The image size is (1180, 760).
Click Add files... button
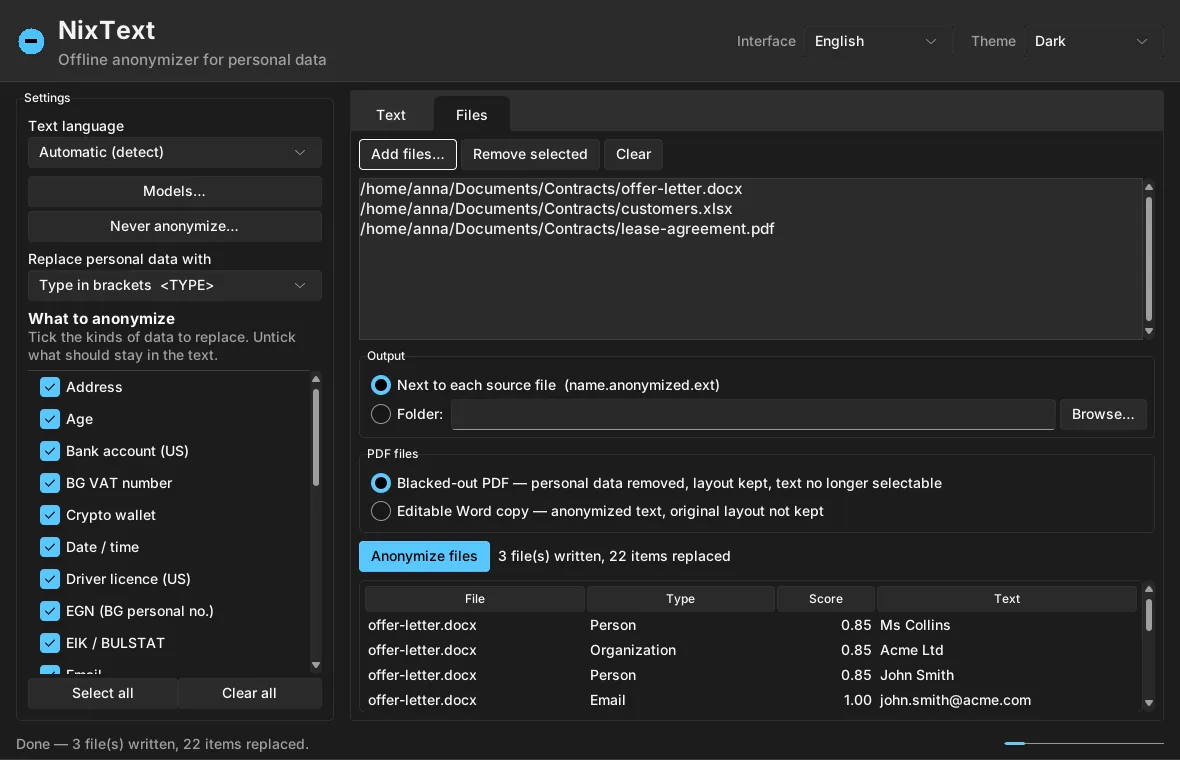point(407,154)
